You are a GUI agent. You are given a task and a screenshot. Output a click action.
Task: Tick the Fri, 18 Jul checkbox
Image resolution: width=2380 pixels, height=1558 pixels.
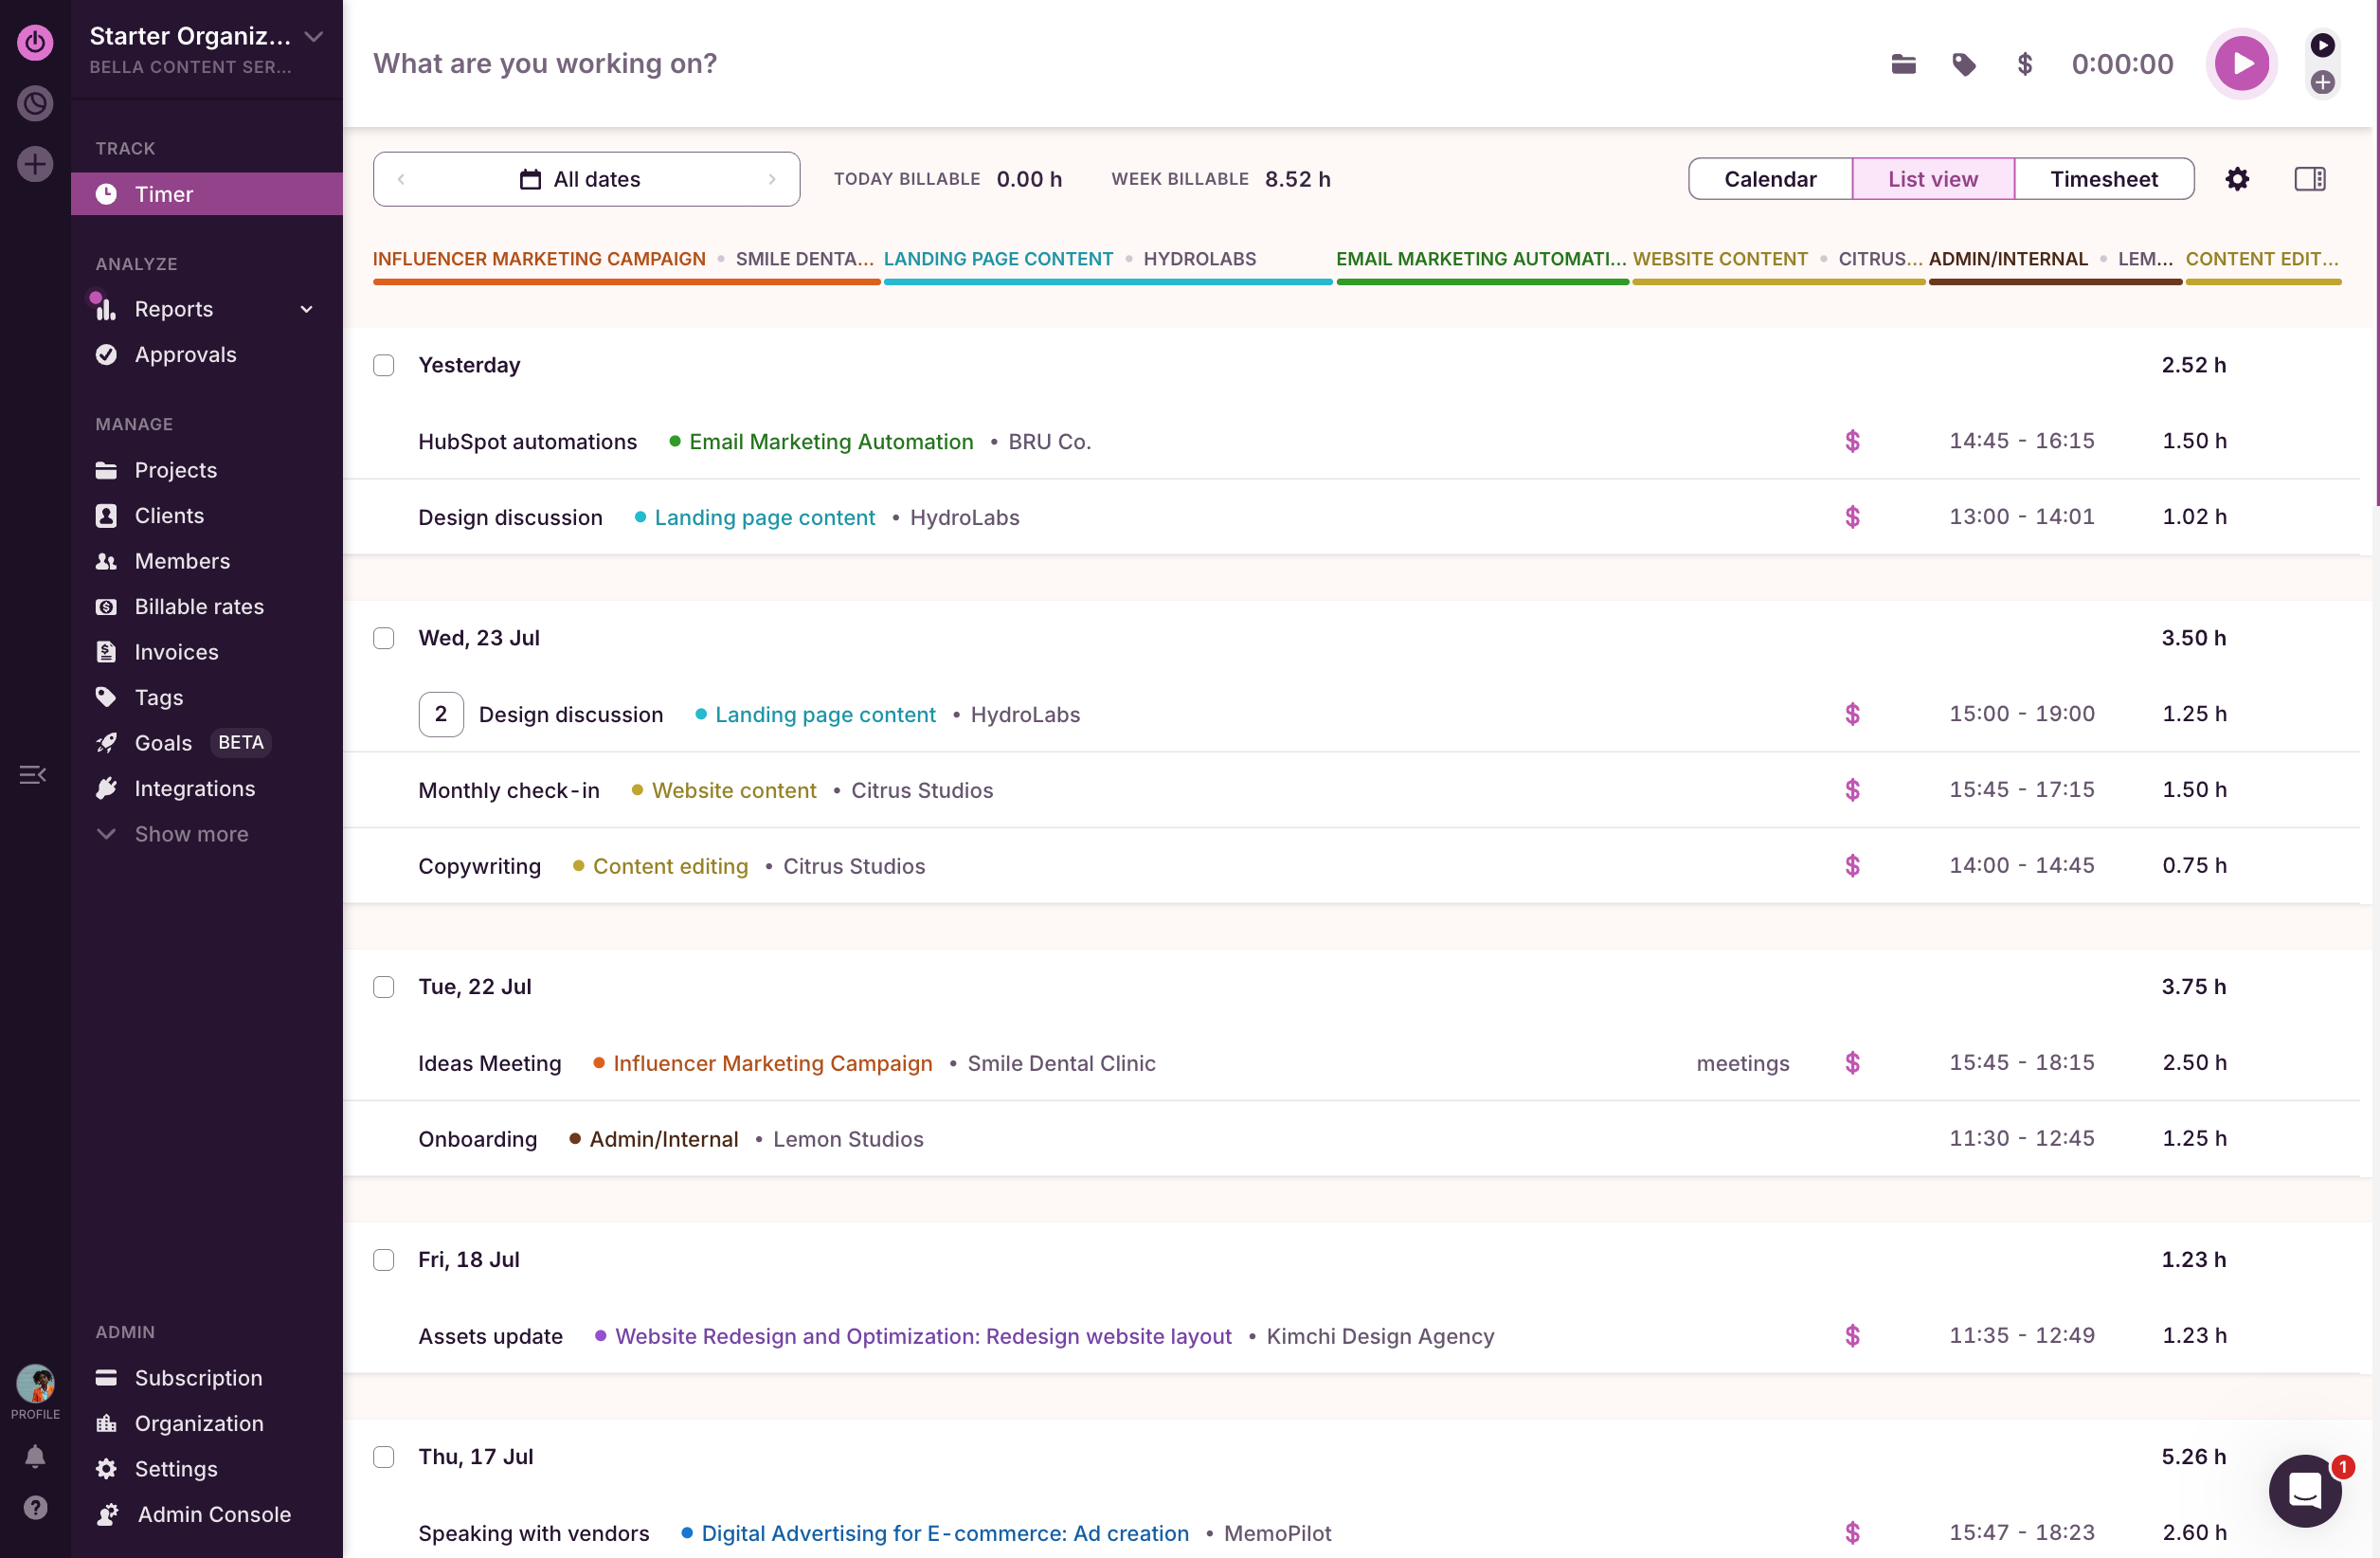point(384,1260)
